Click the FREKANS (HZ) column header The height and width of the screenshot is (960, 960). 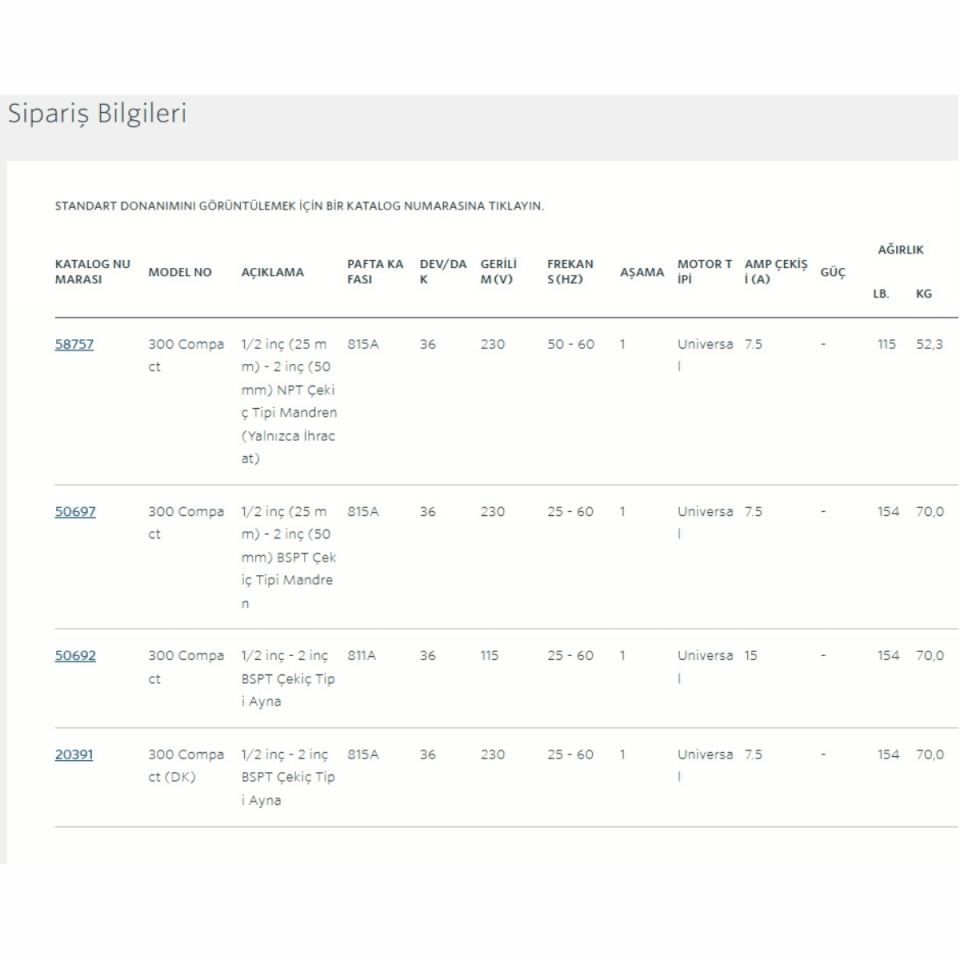pos(570,271)
